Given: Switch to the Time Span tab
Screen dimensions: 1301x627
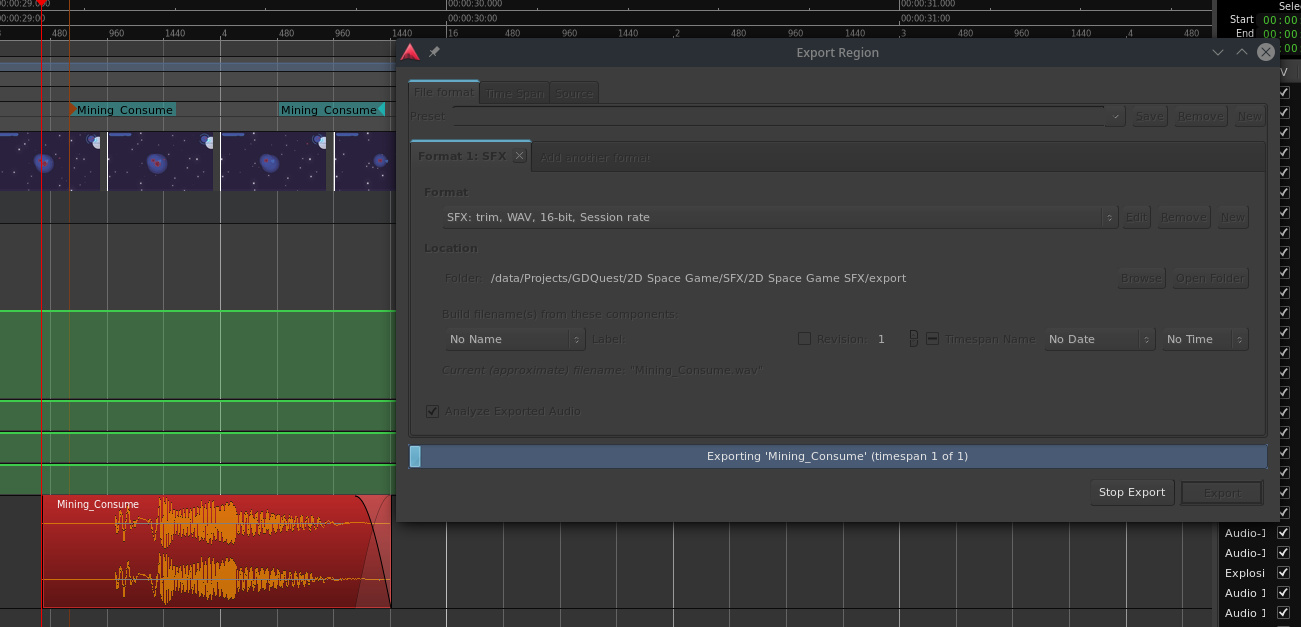Looking at the screenshot, I should pos(515,93).
